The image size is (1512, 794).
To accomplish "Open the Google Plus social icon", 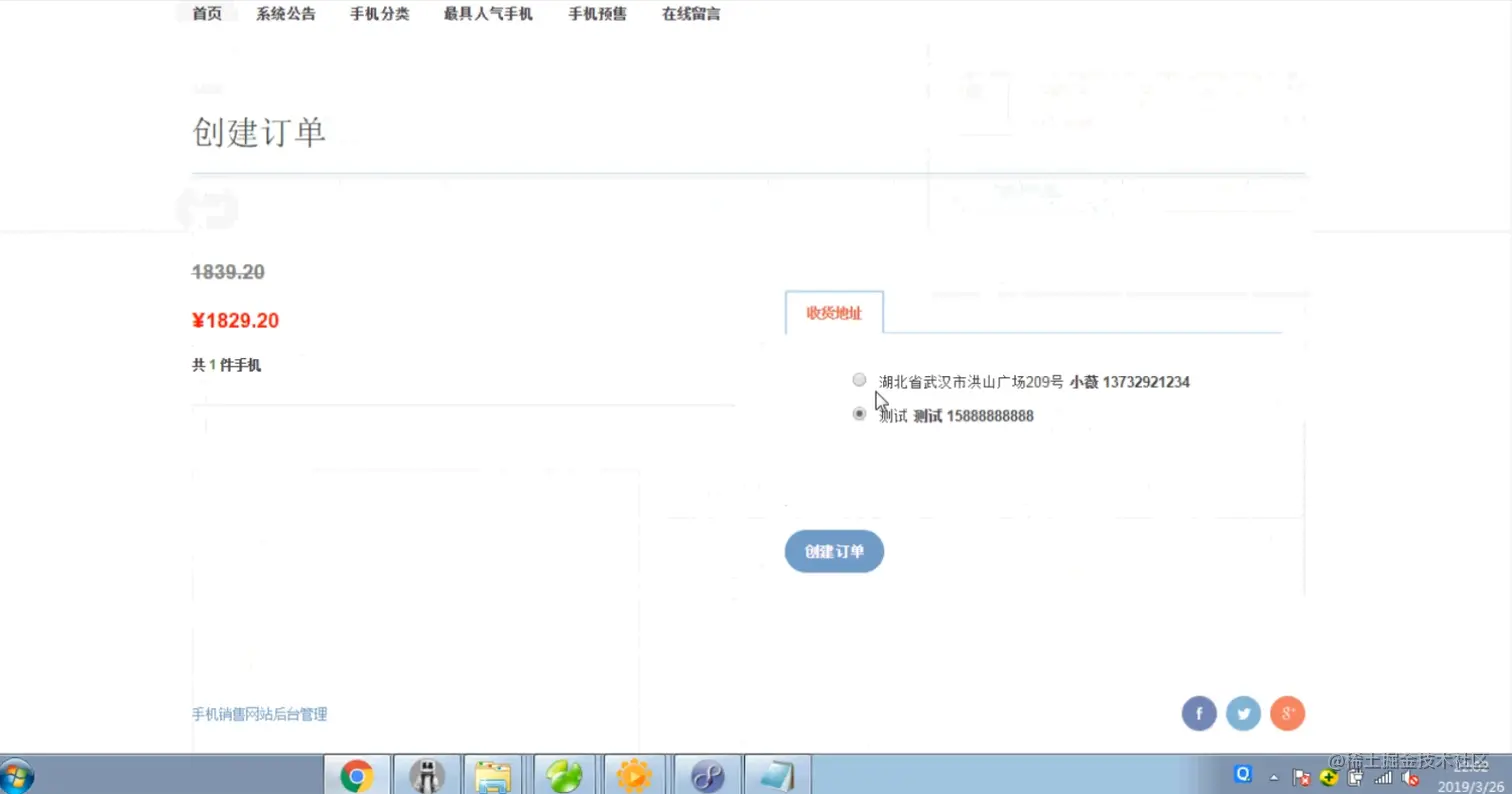I will pyautogui.click(x=1288, y=714).
